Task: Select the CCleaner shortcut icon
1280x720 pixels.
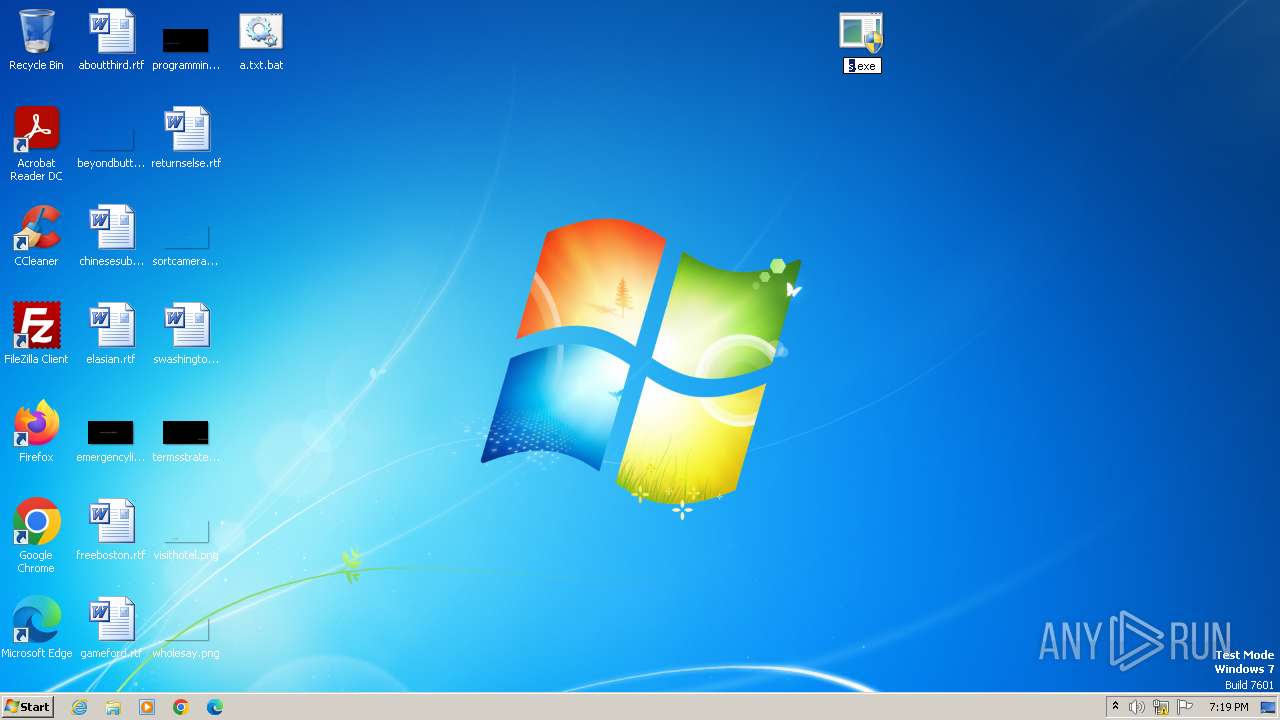Action: pyautogui.click(x=36, y=228)
